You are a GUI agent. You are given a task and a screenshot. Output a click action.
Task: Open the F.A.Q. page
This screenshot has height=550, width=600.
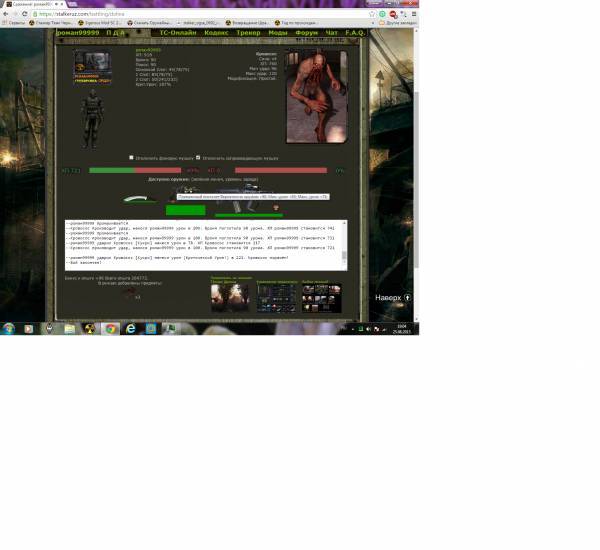click(x=355, y=33)
